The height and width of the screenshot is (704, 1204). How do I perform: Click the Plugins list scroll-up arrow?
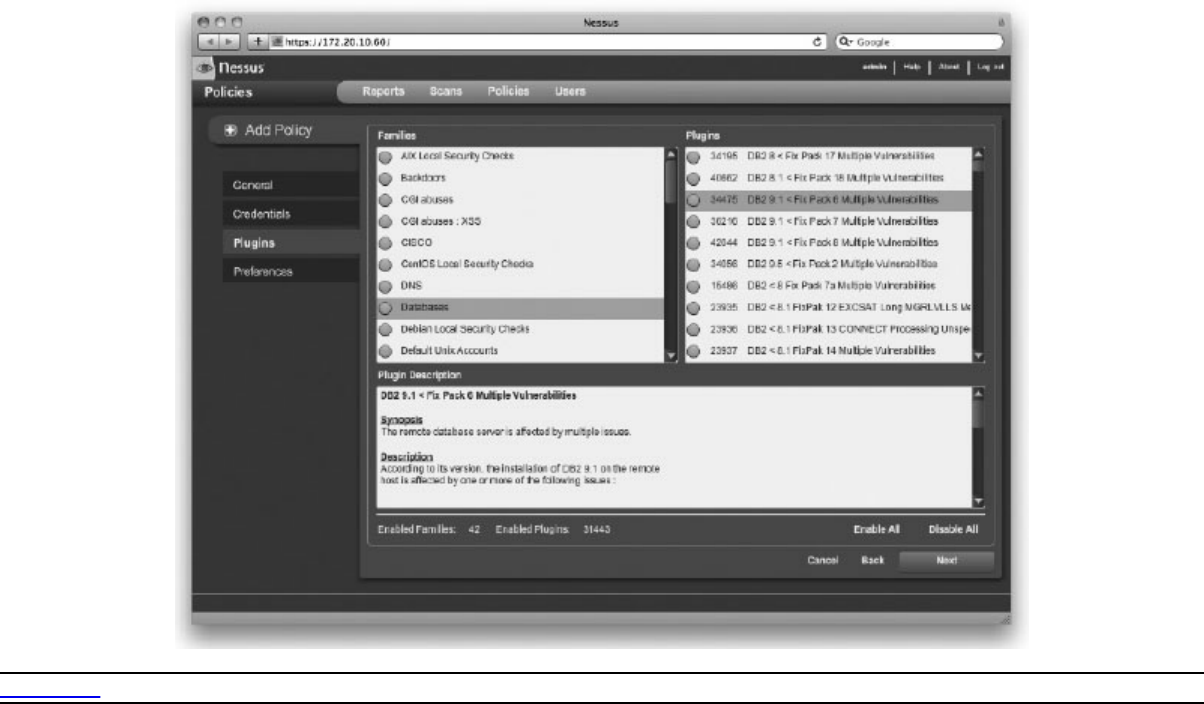click(x=979, y=153)
